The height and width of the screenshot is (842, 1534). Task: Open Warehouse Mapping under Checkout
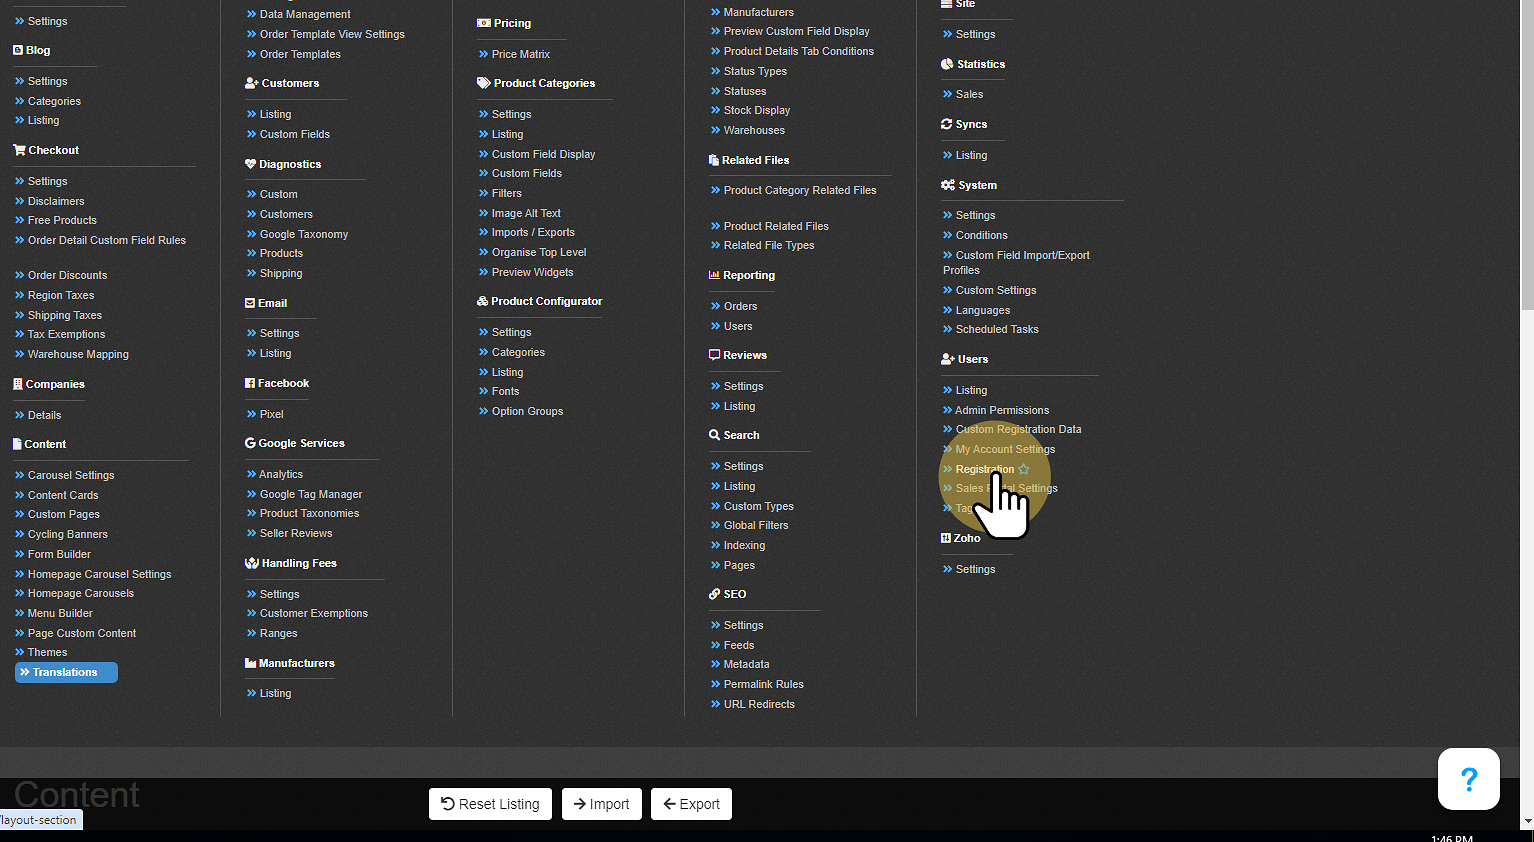[x=78, y=354]
